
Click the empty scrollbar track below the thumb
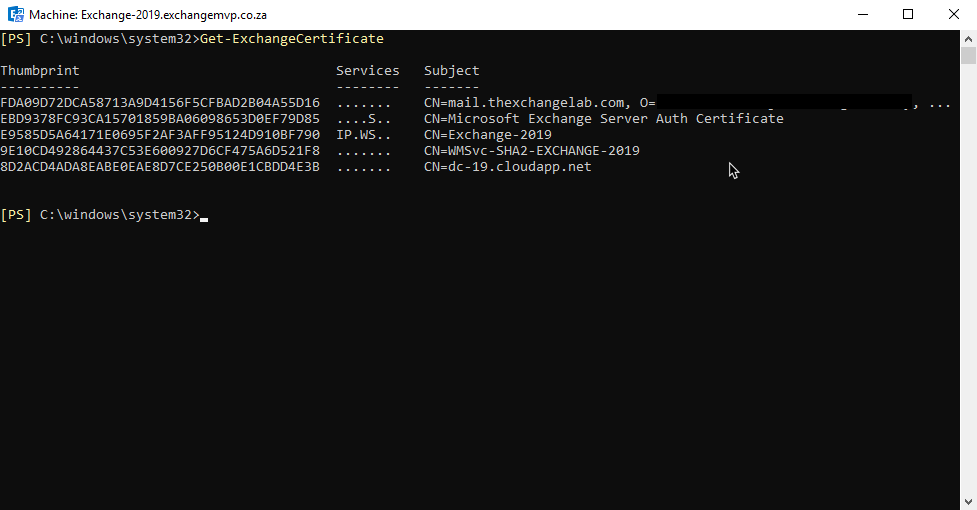coord(968,279)
